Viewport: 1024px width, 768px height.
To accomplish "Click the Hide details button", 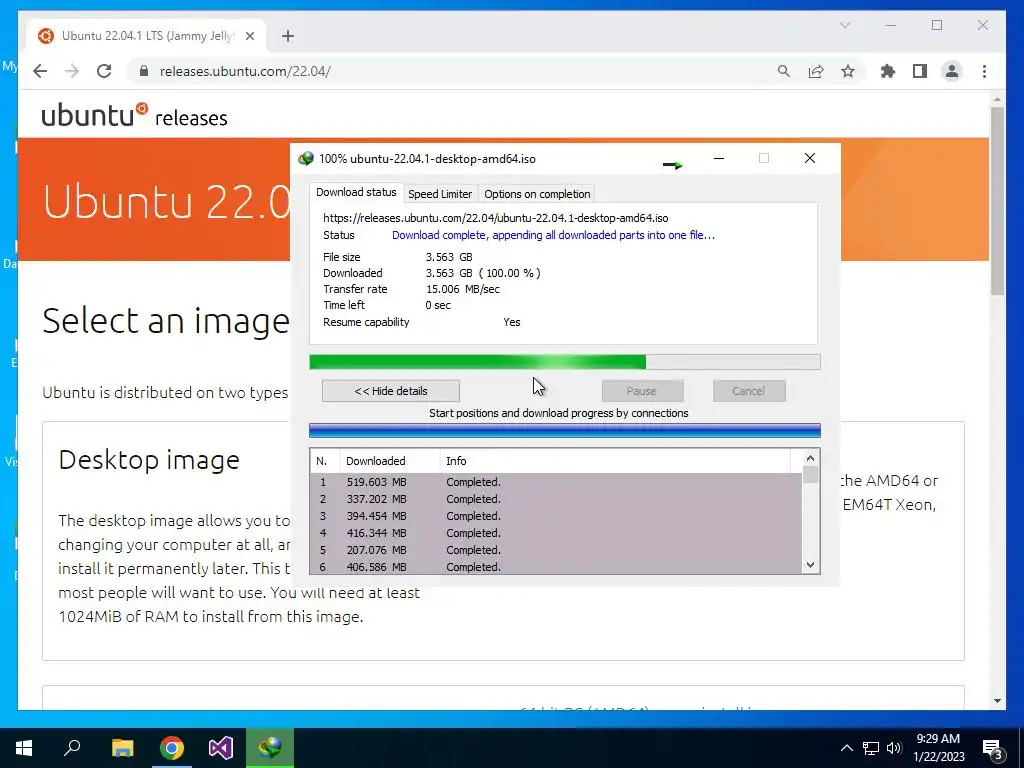I will point(391,391).
